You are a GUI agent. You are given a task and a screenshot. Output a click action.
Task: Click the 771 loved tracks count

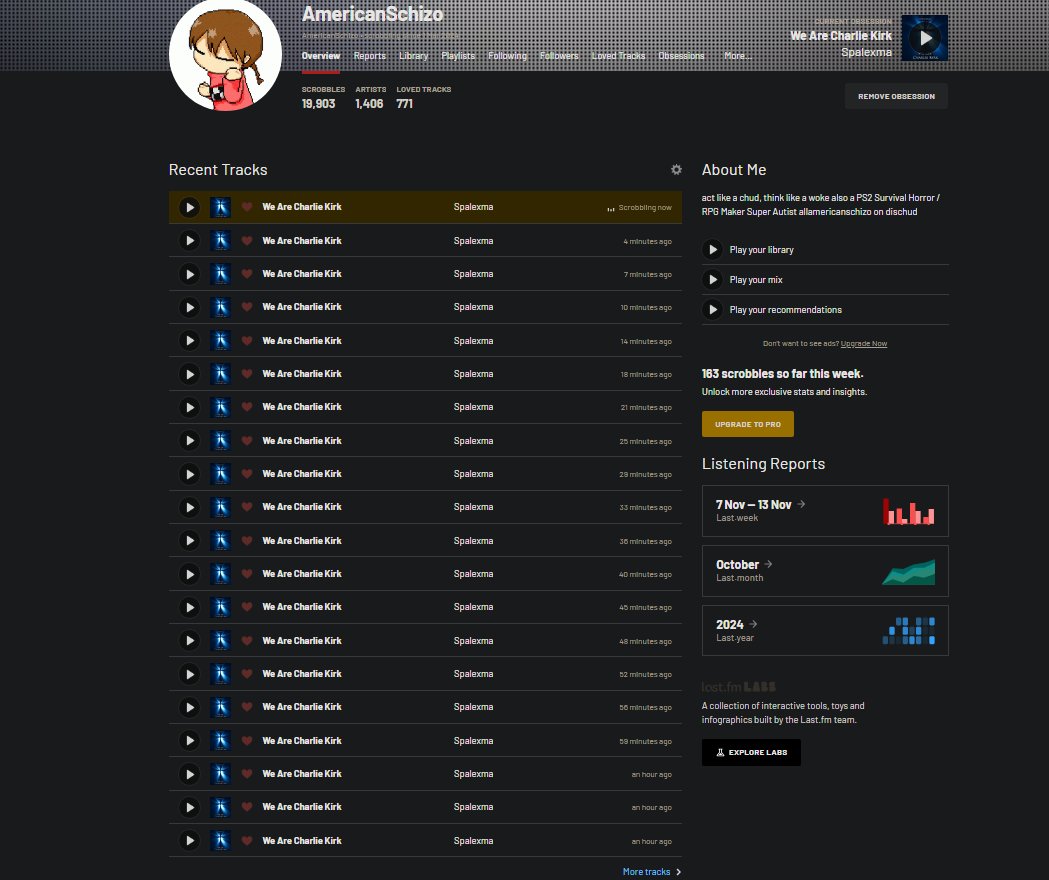[404, 104]
